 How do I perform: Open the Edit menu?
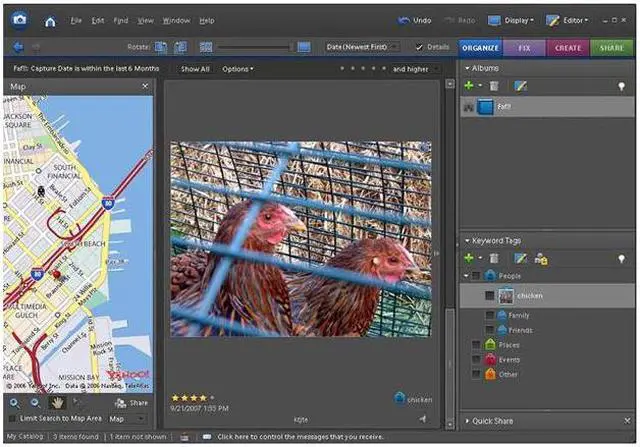pyautogui.click(x=98, y=20)
